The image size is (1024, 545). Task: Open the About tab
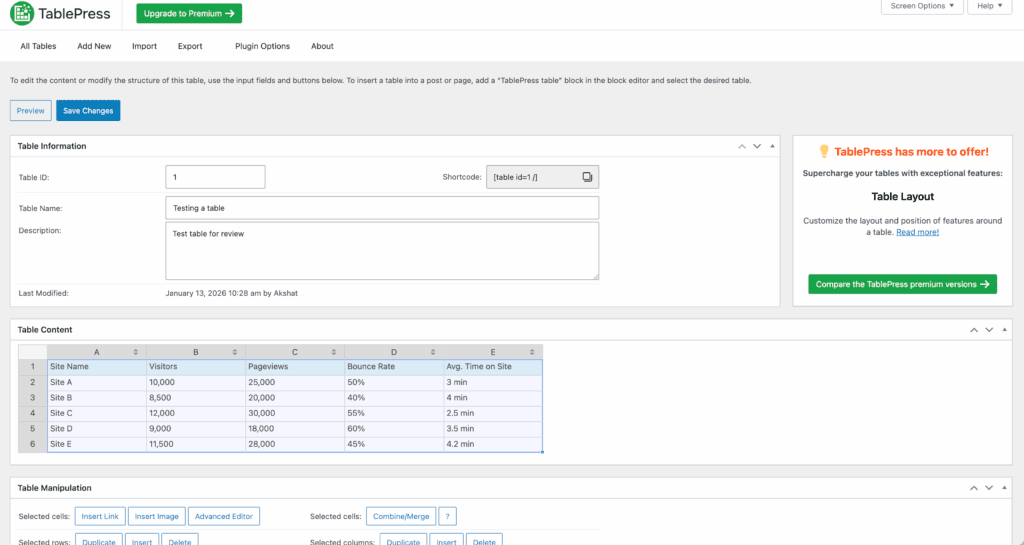[x=322, y=46]
